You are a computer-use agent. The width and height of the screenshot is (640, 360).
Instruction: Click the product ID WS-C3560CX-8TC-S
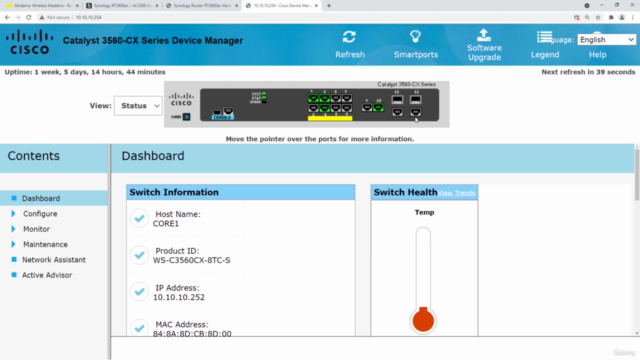click(191, 260)
